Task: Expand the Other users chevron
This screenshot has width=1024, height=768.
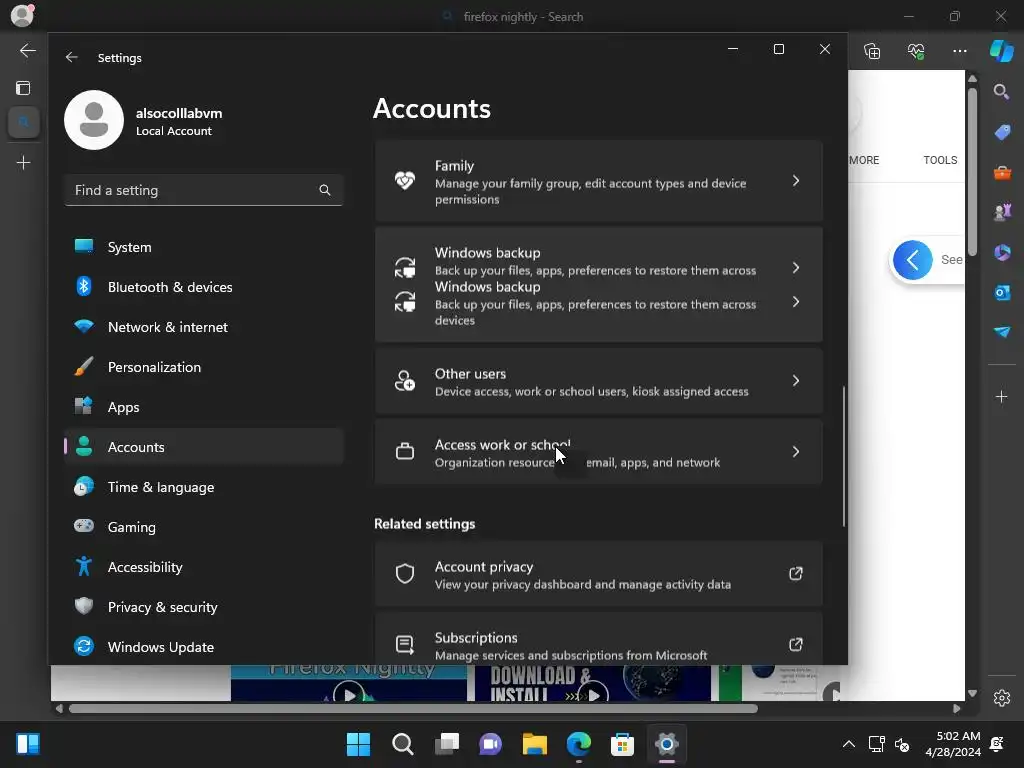Action: coord(795,381)
